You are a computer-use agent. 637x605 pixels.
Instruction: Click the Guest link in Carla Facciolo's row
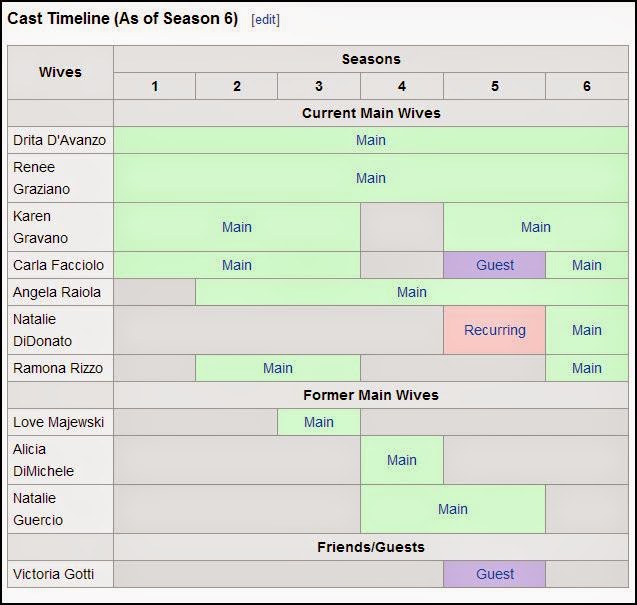495,265
